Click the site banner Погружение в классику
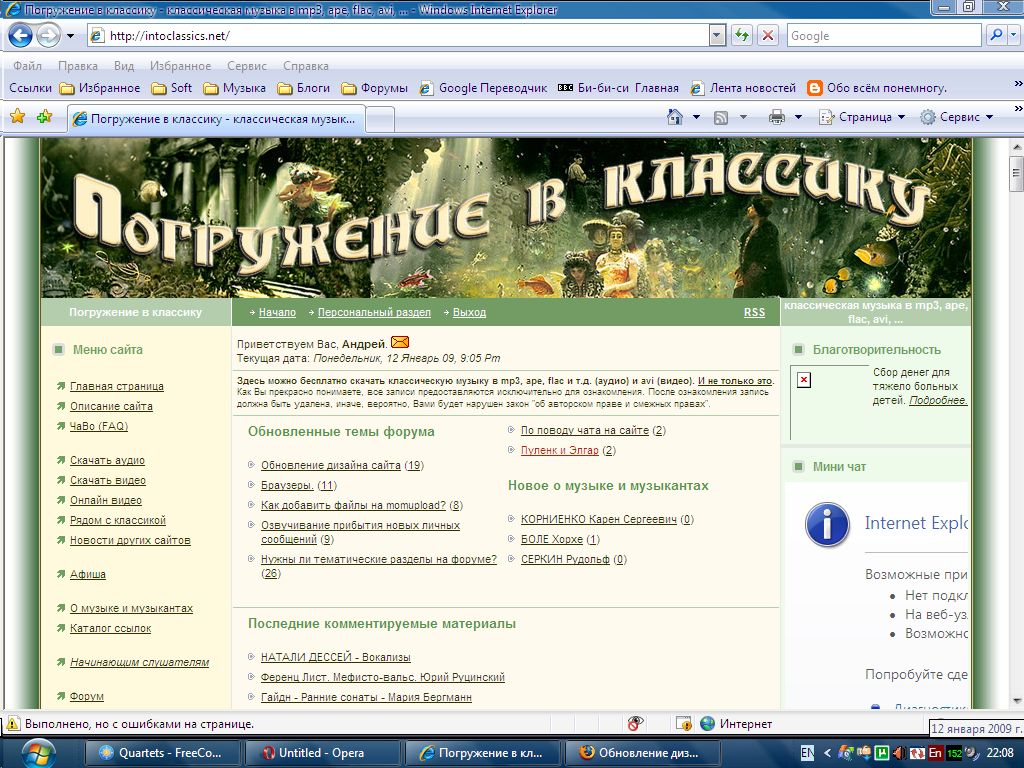Screen dimensions: 1024x768 tap(506, 218)
